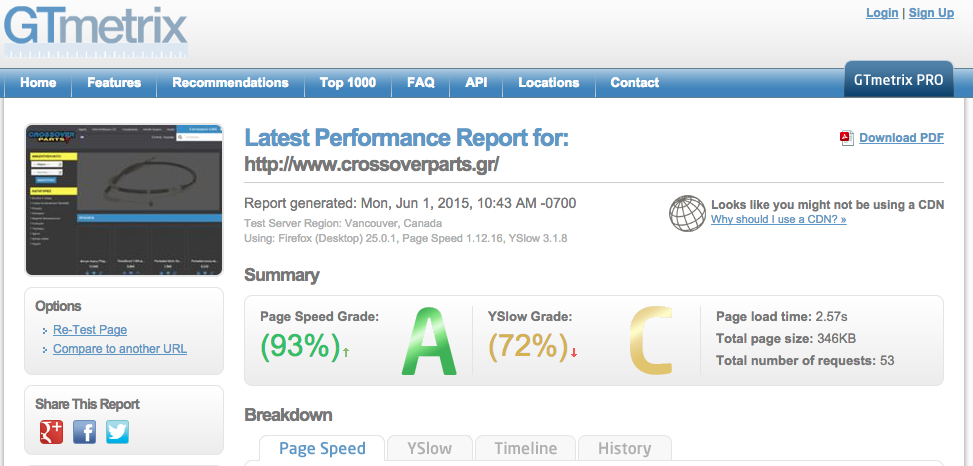Click the green Page Speed A grade

pyautogui.click(x=429, y=340)
